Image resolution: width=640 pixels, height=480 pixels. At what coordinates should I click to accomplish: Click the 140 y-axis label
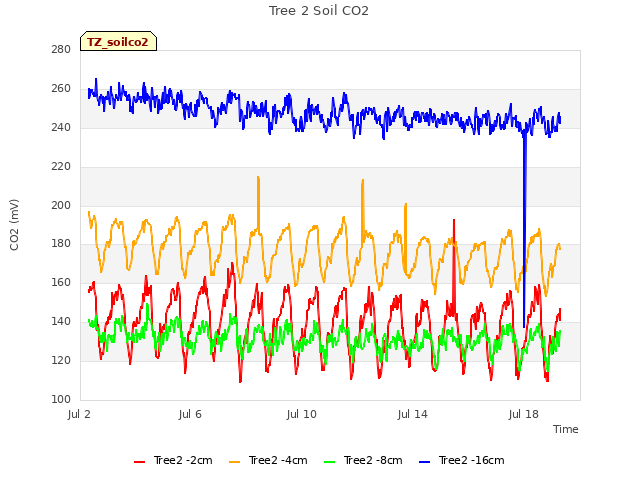pyautogui.click(x=61, y=322)
